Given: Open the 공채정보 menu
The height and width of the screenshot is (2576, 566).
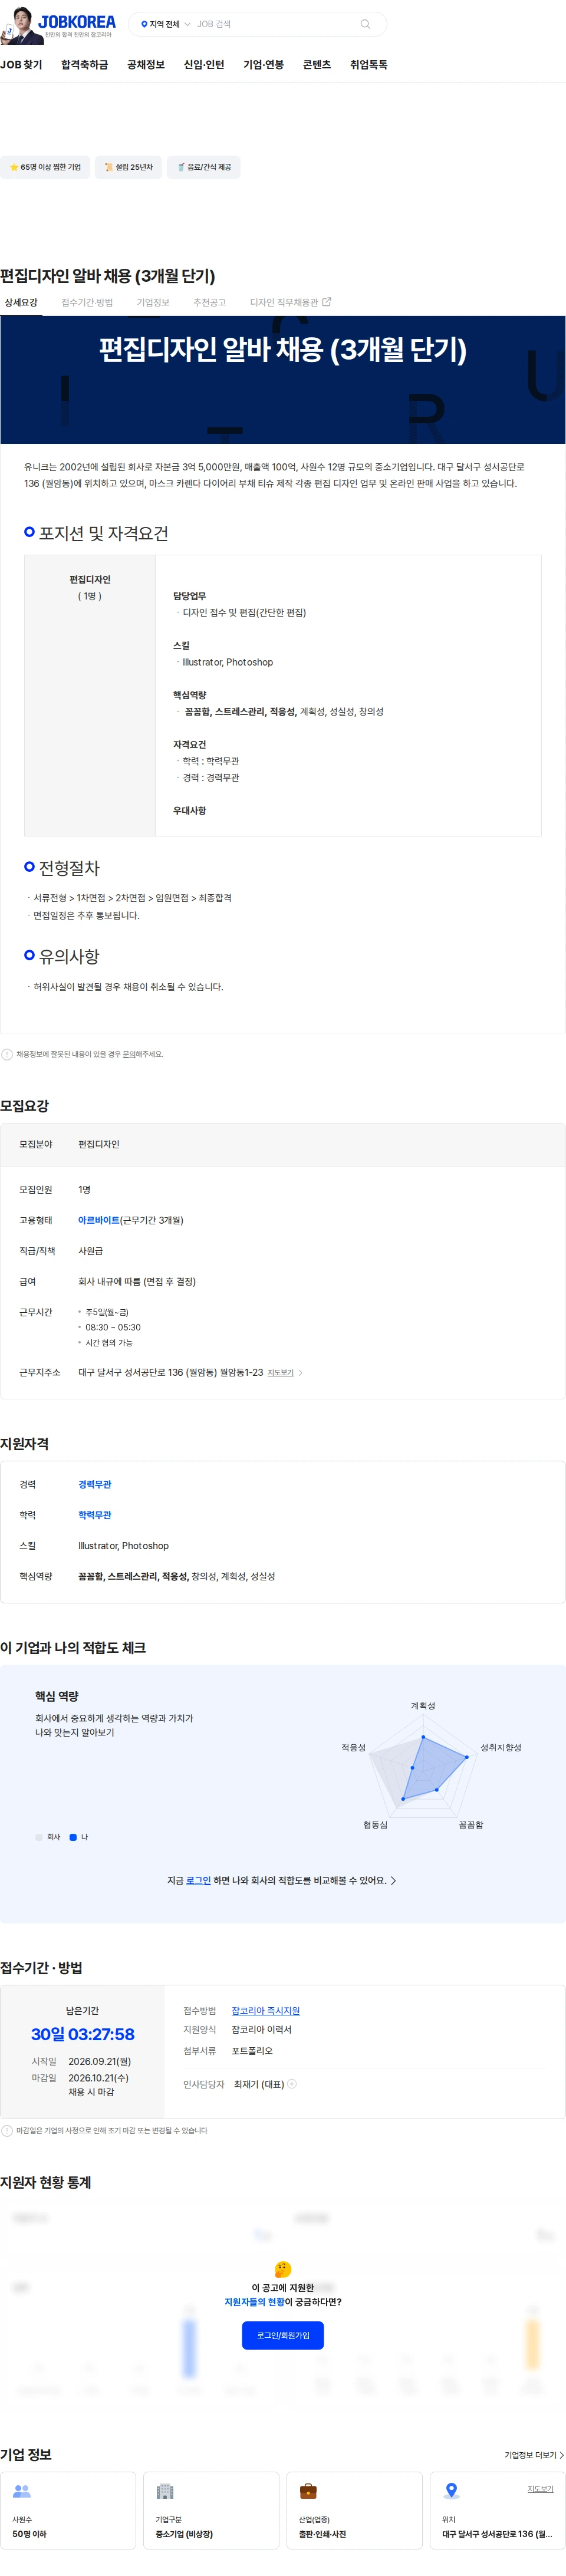Looking at the screenshot, I should tap(146, 65).
